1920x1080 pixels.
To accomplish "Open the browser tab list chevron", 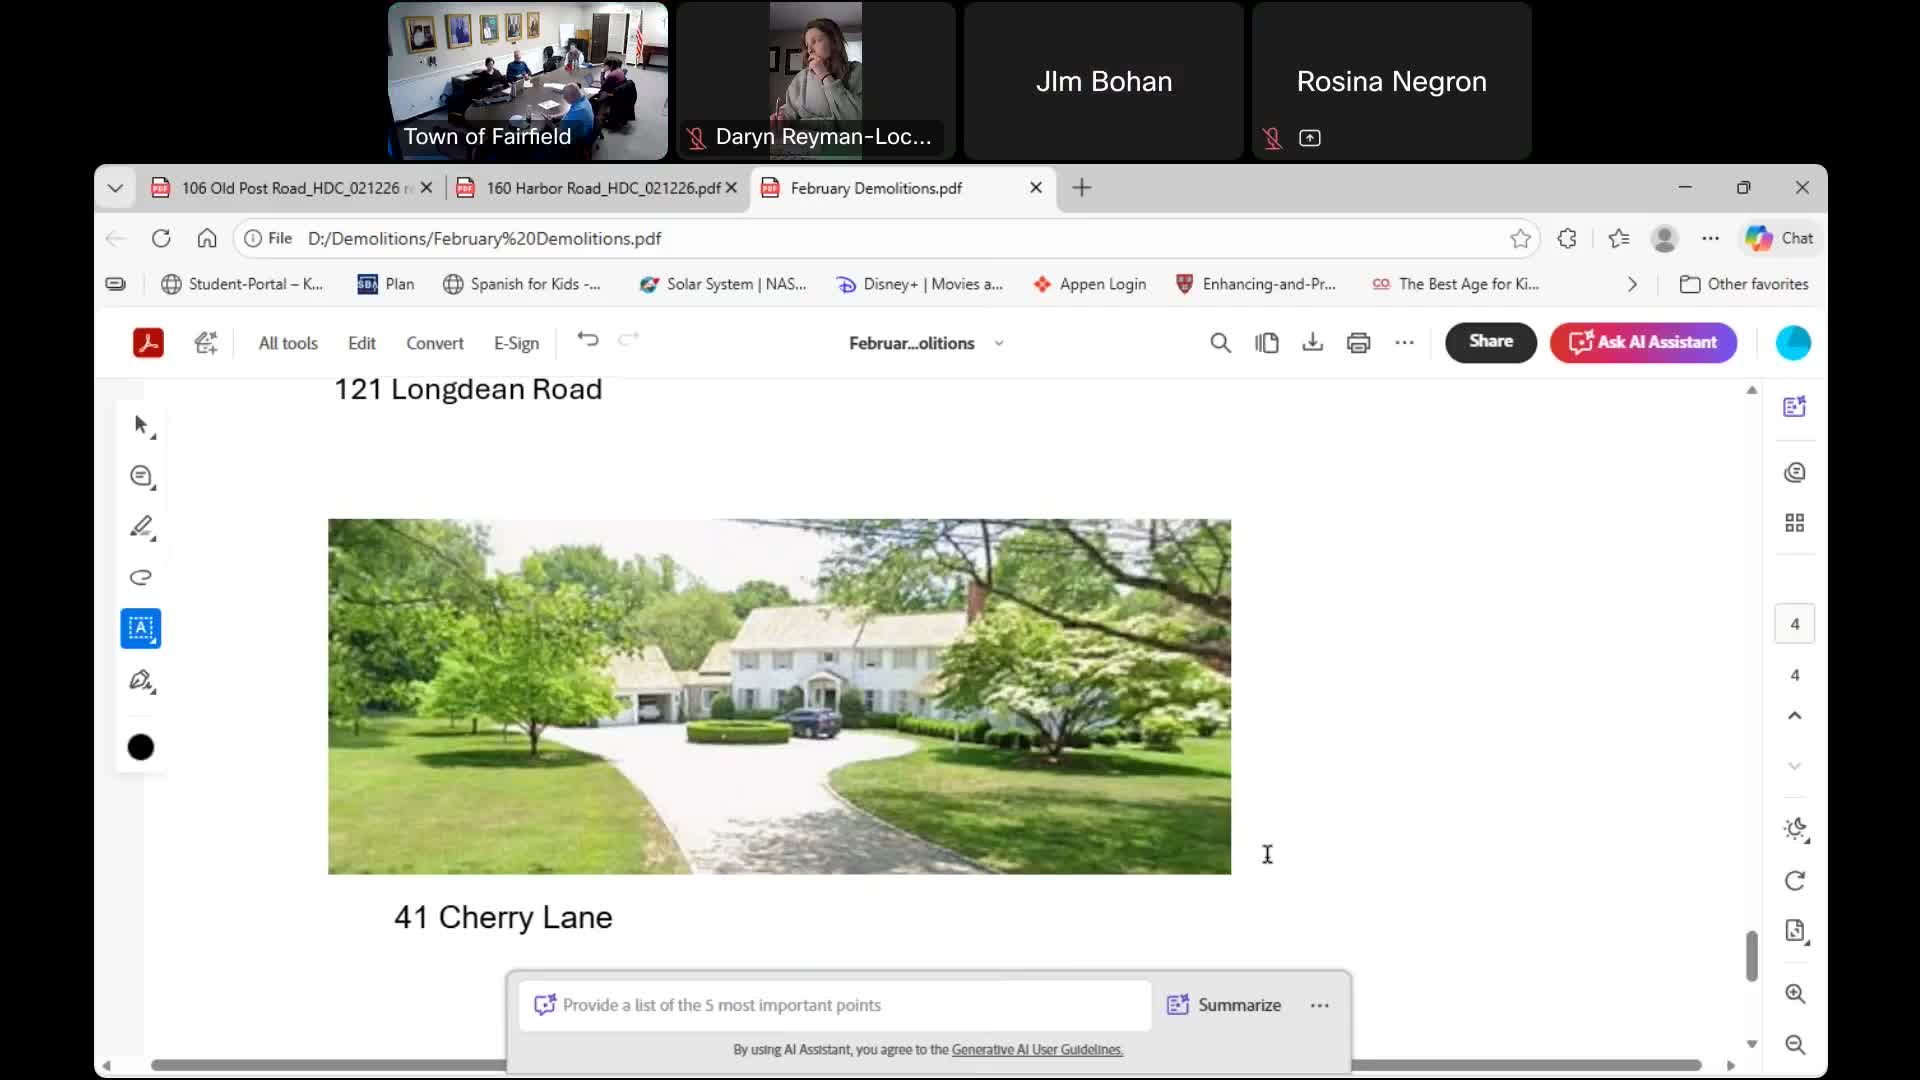I will coord(115,188).
